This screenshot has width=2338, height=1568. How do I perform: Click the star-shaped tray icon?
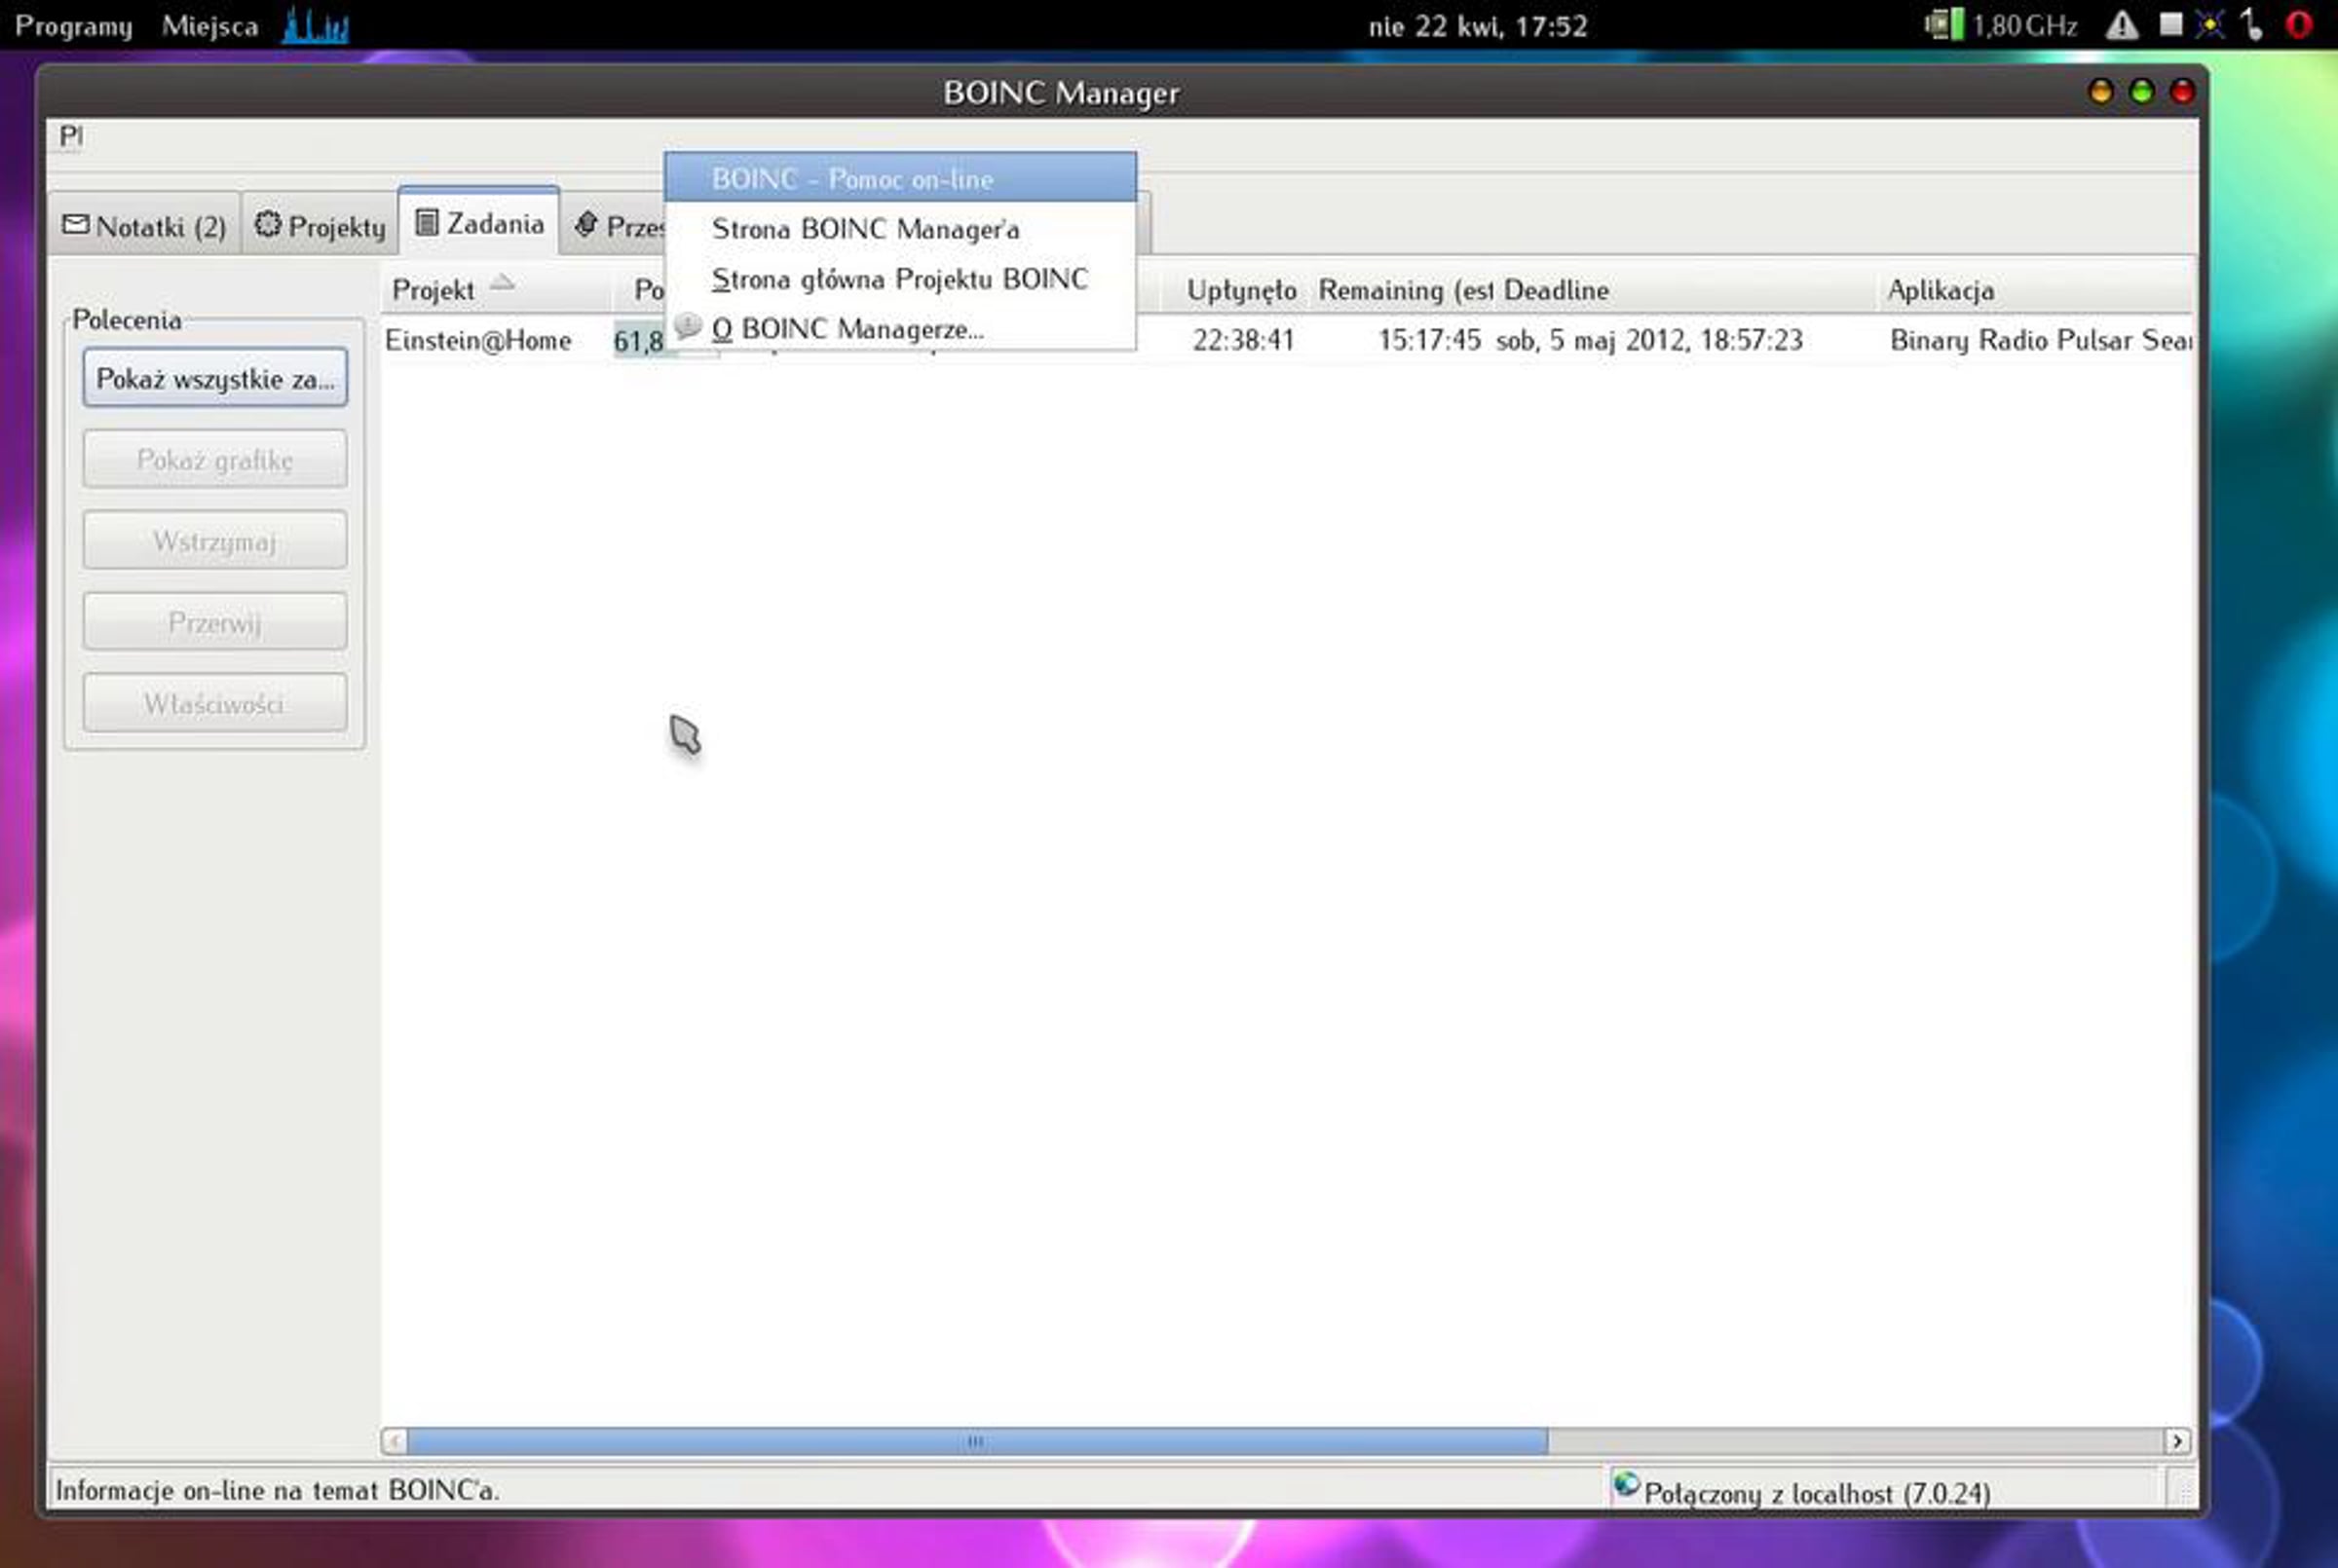tap(2210, 24)
